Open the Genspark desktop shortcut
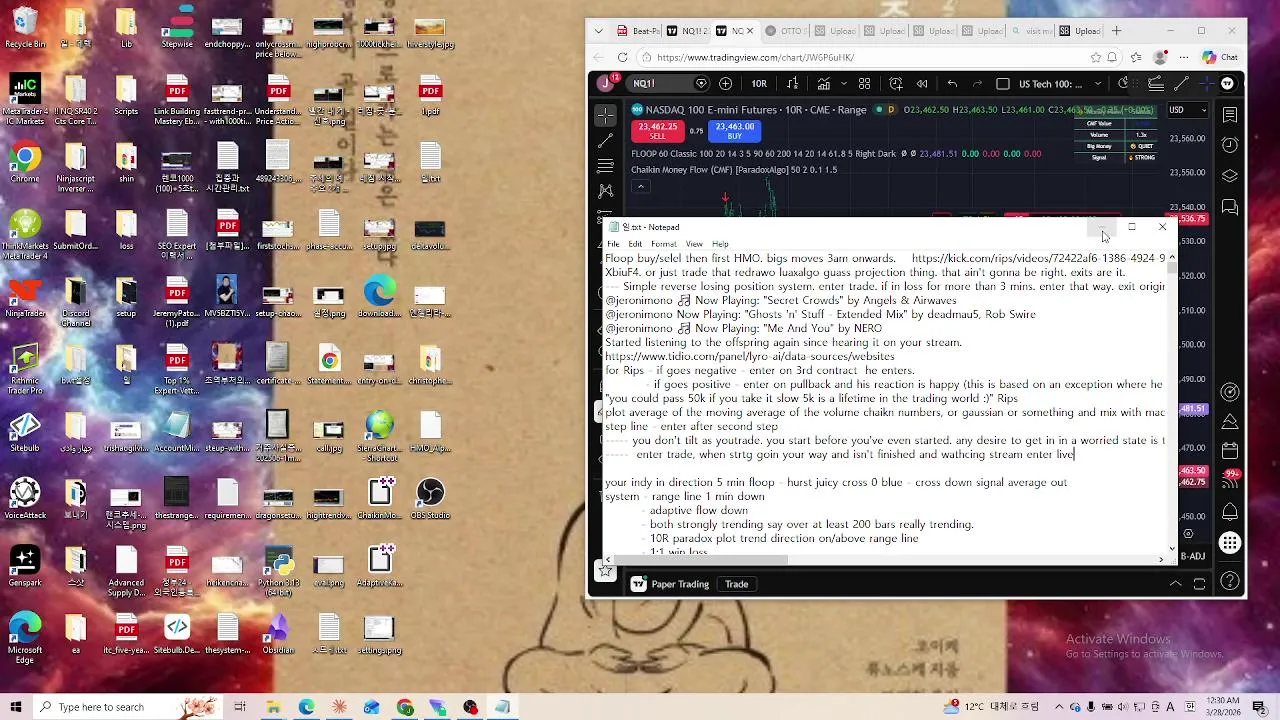The image size is (1280, 720). click(25, 566)
